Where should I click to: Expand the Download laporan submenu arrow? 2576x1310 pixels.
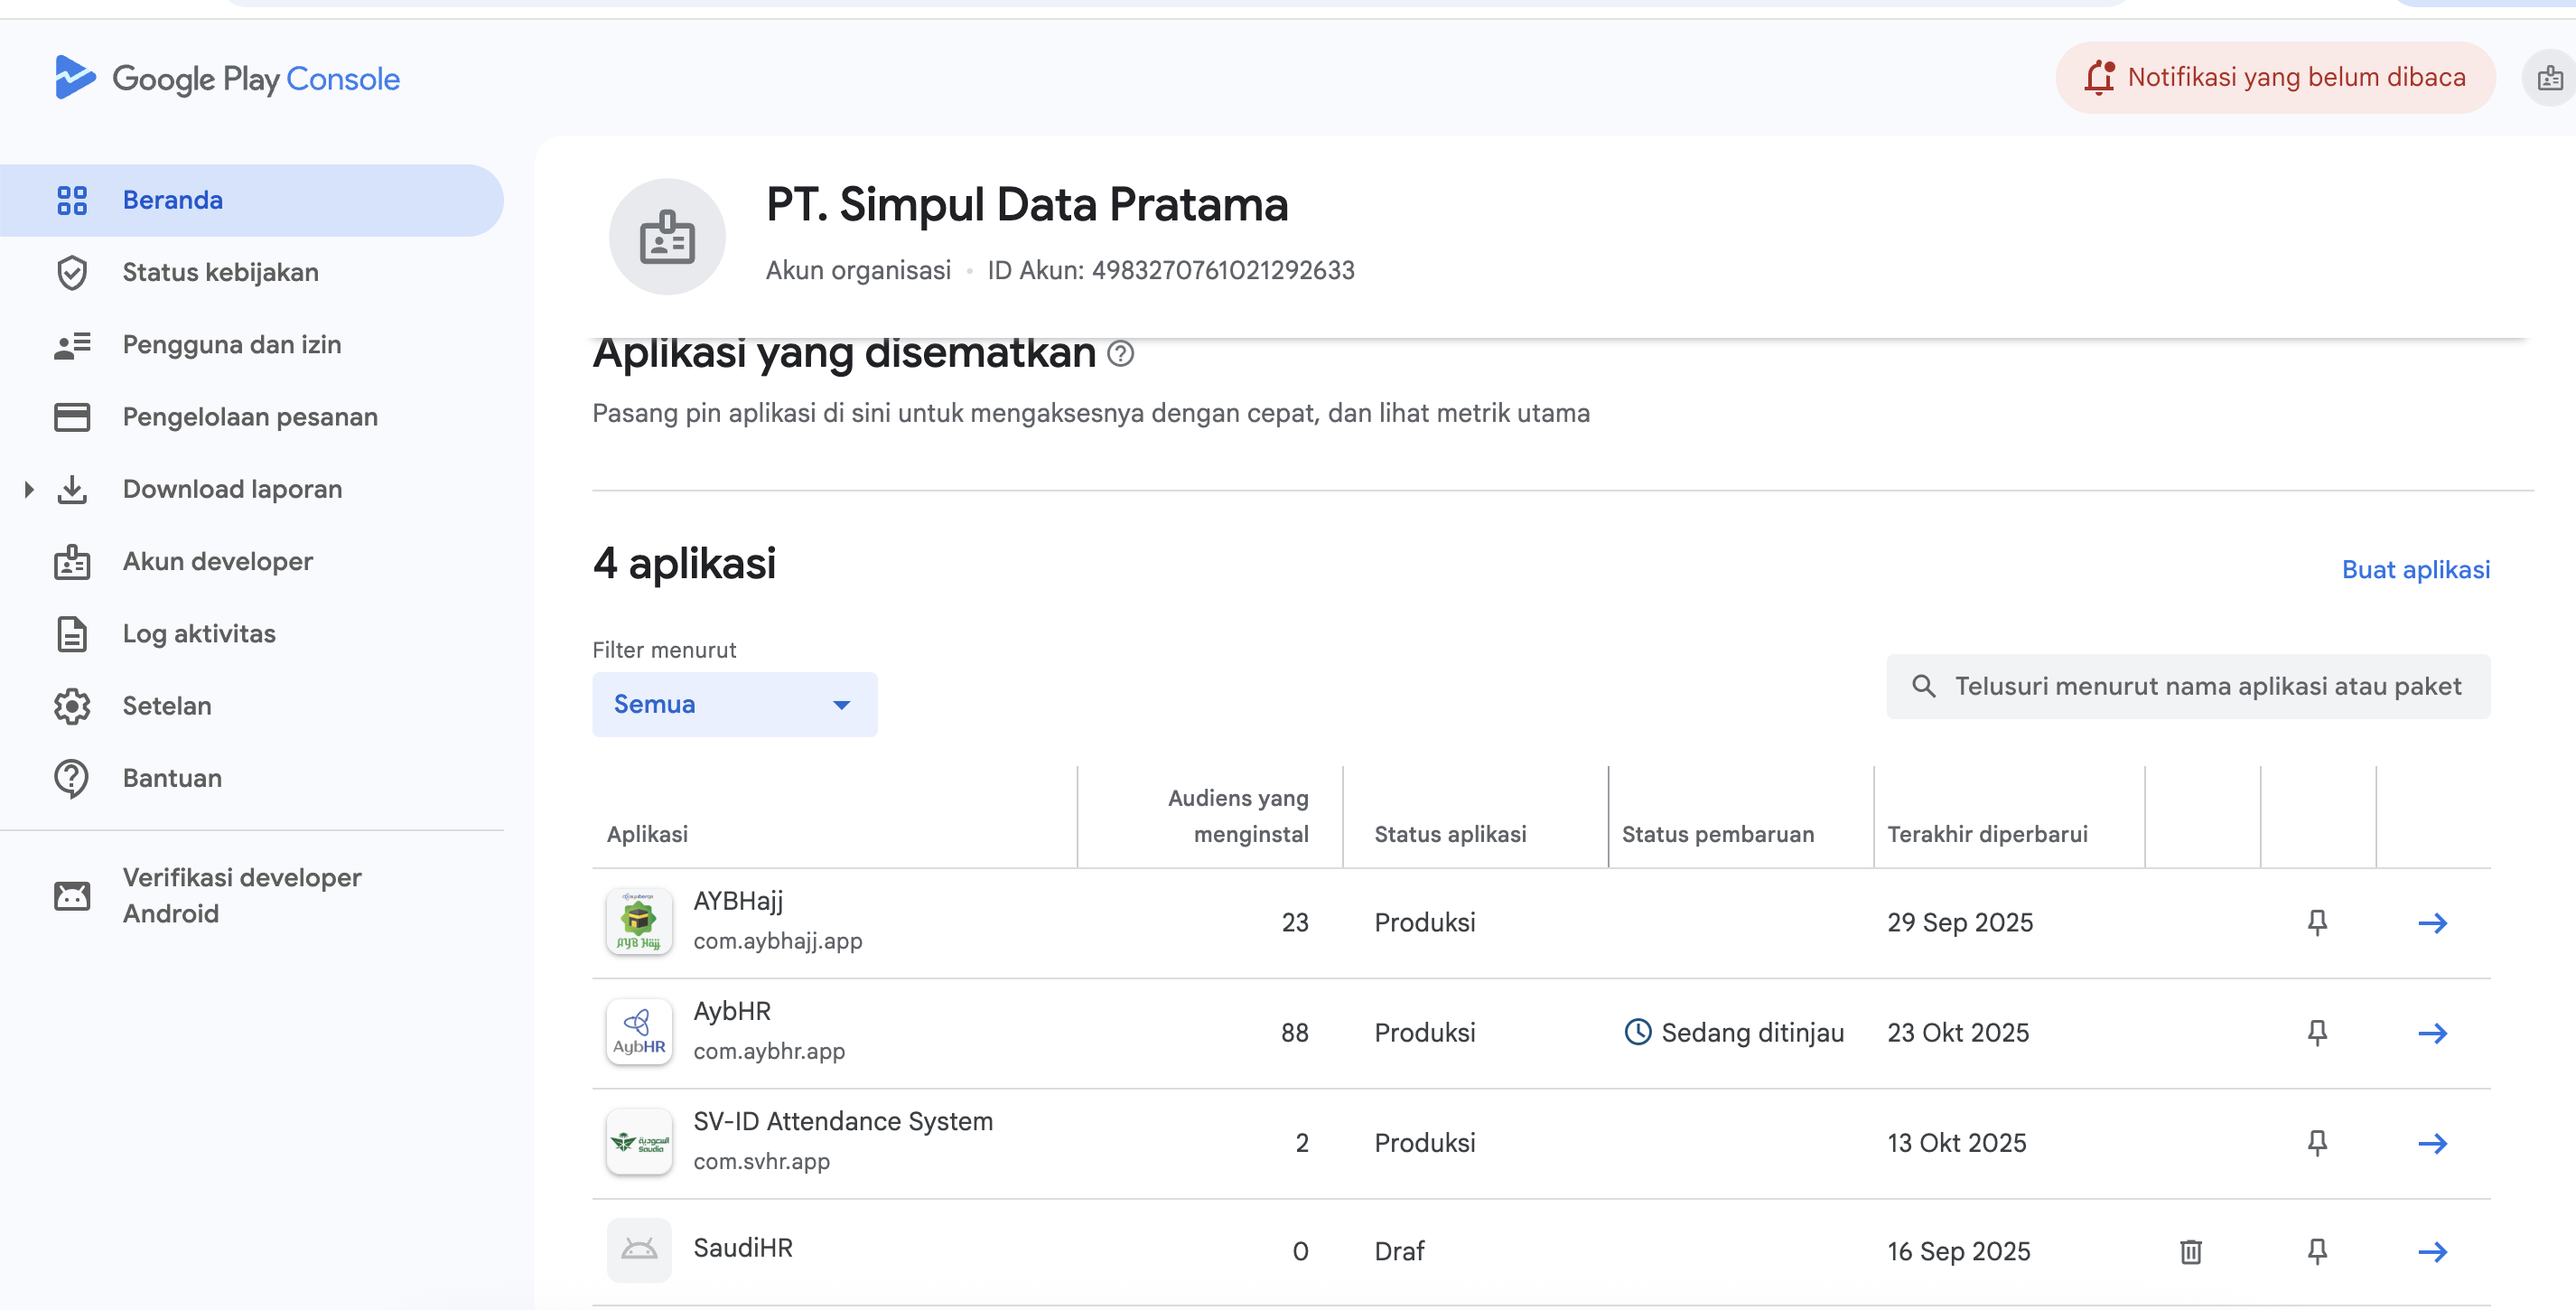coord(29,489)
